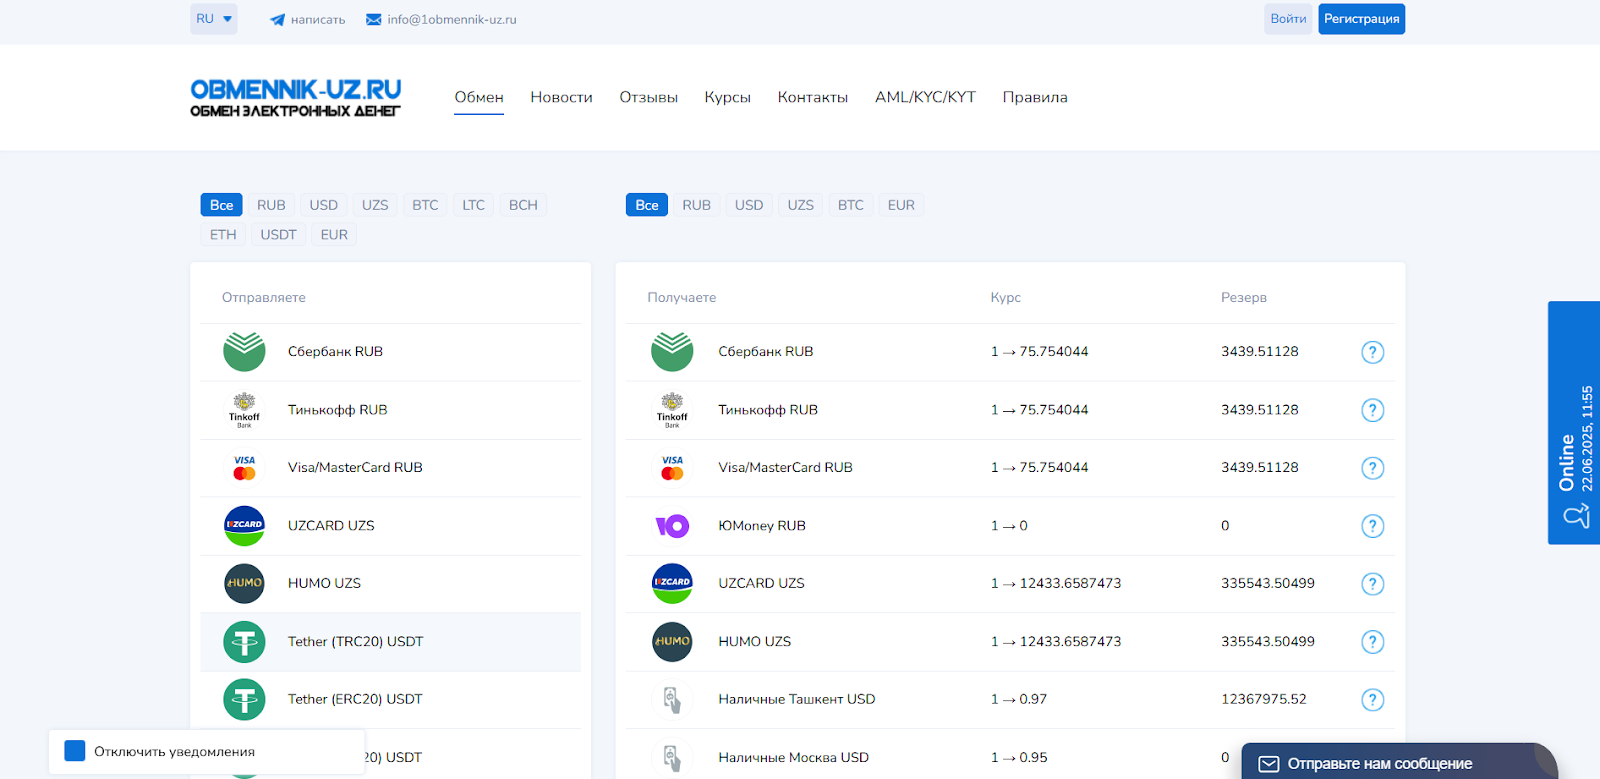
Task: Open the Online chat side tab
Action: 1574,423
